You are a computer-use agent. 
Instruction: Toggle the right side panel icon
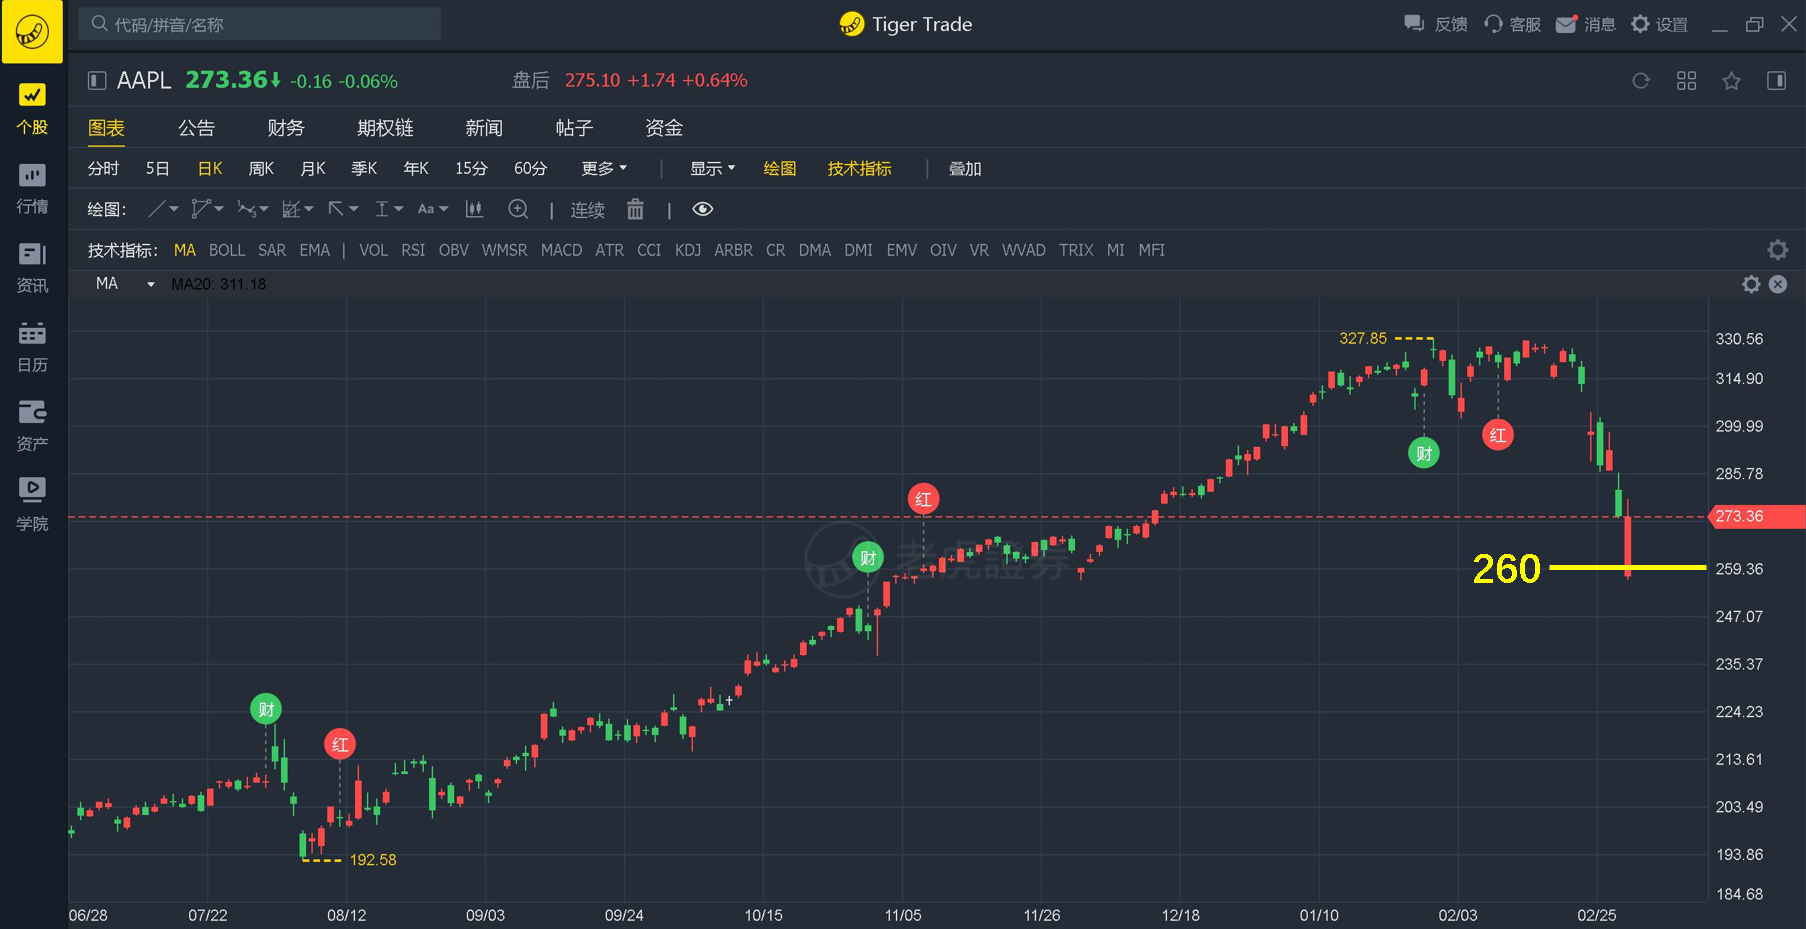pyautogui.click(x=1777, y=81)
